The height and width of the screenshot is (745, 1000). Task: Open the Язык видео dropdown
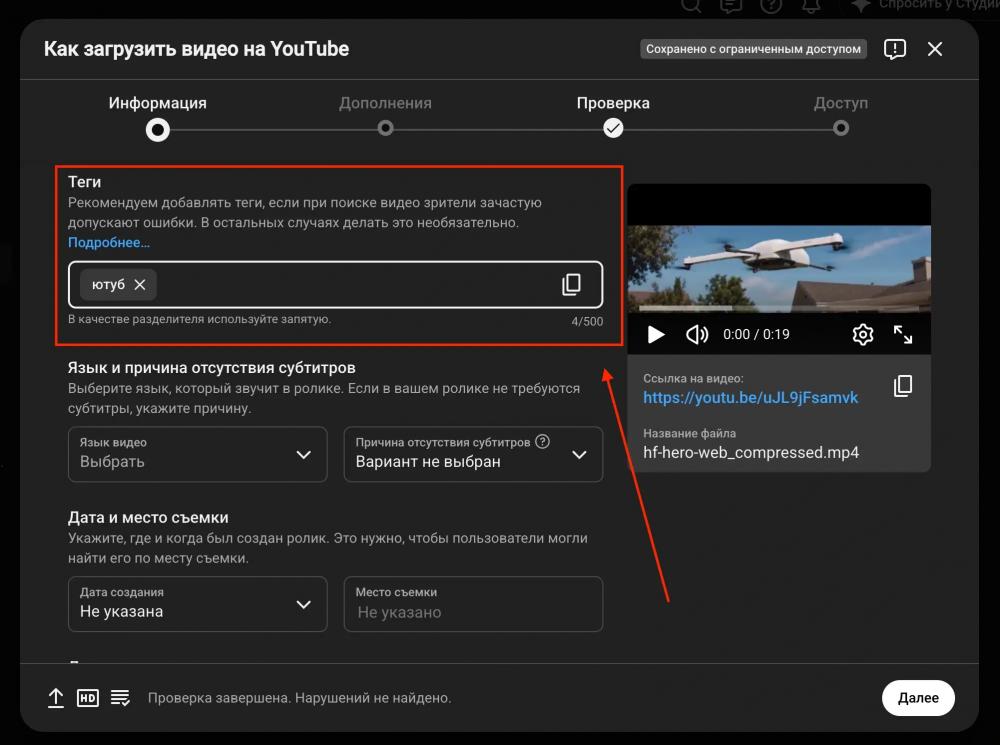(198, 454)
